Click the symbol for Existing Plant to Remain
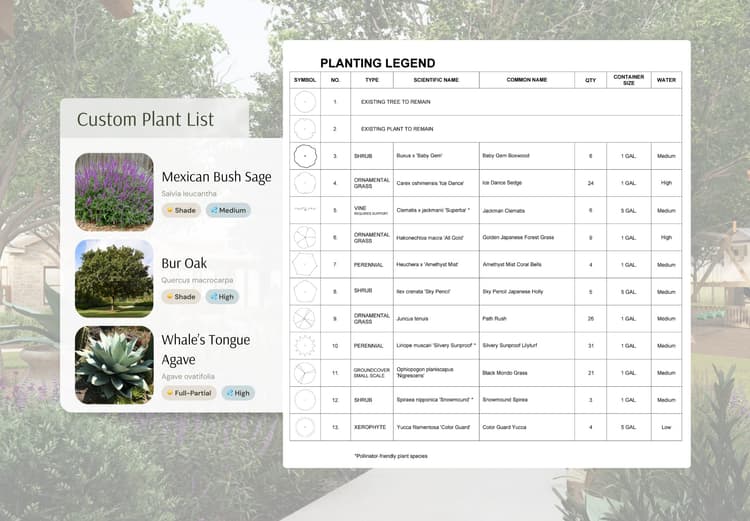Viewport: 750px width, 521px height. coord(305,129)
